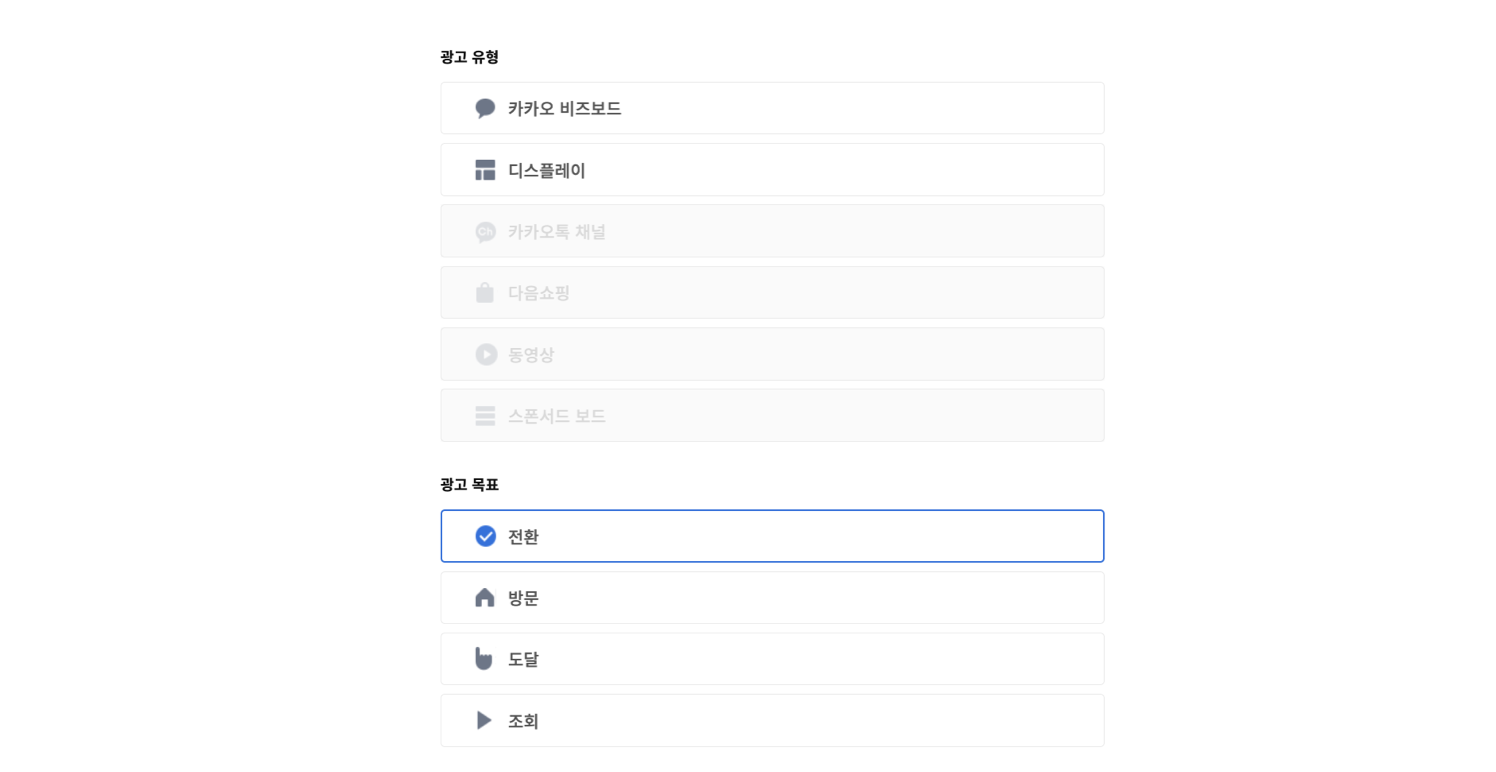Click the circular play icon for 동영상

(486, 354)
